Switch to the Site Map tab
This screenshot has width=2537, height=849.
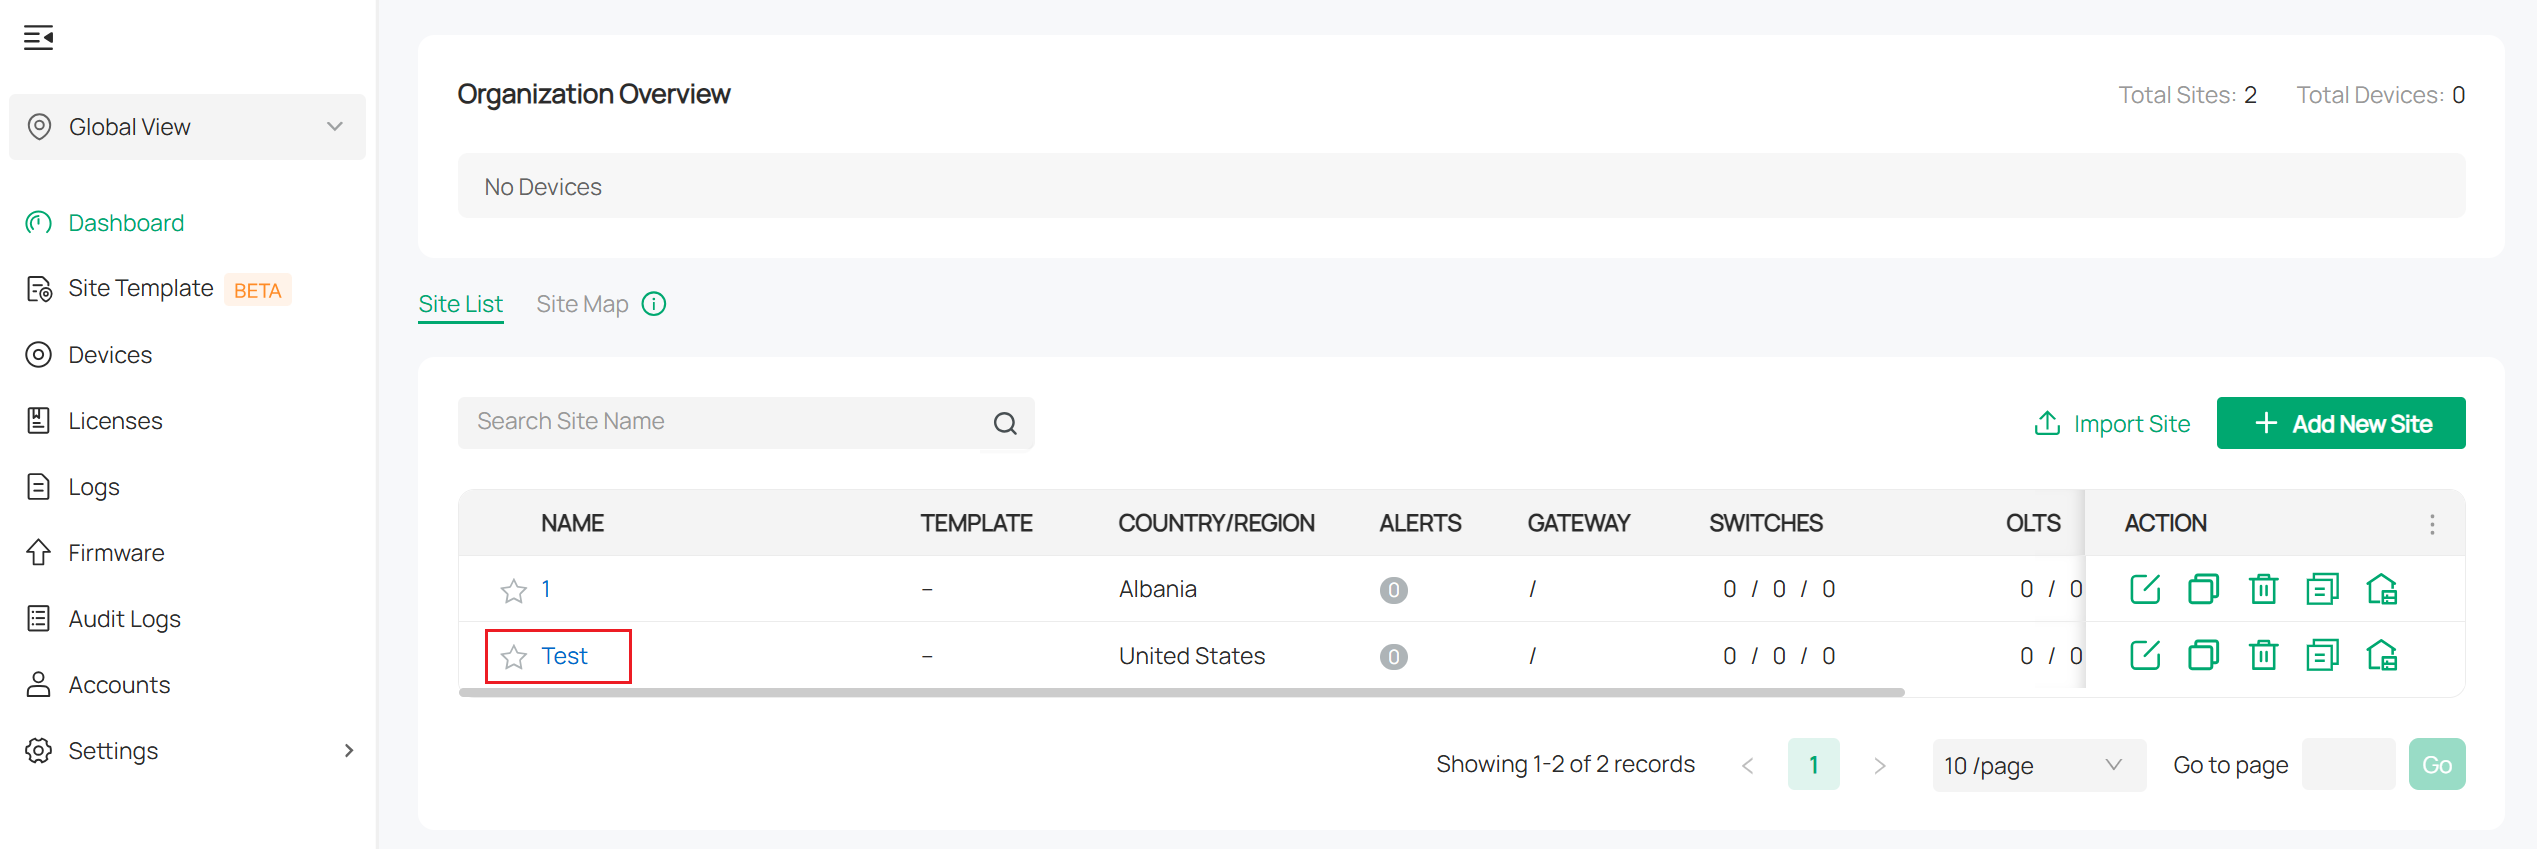582,303
